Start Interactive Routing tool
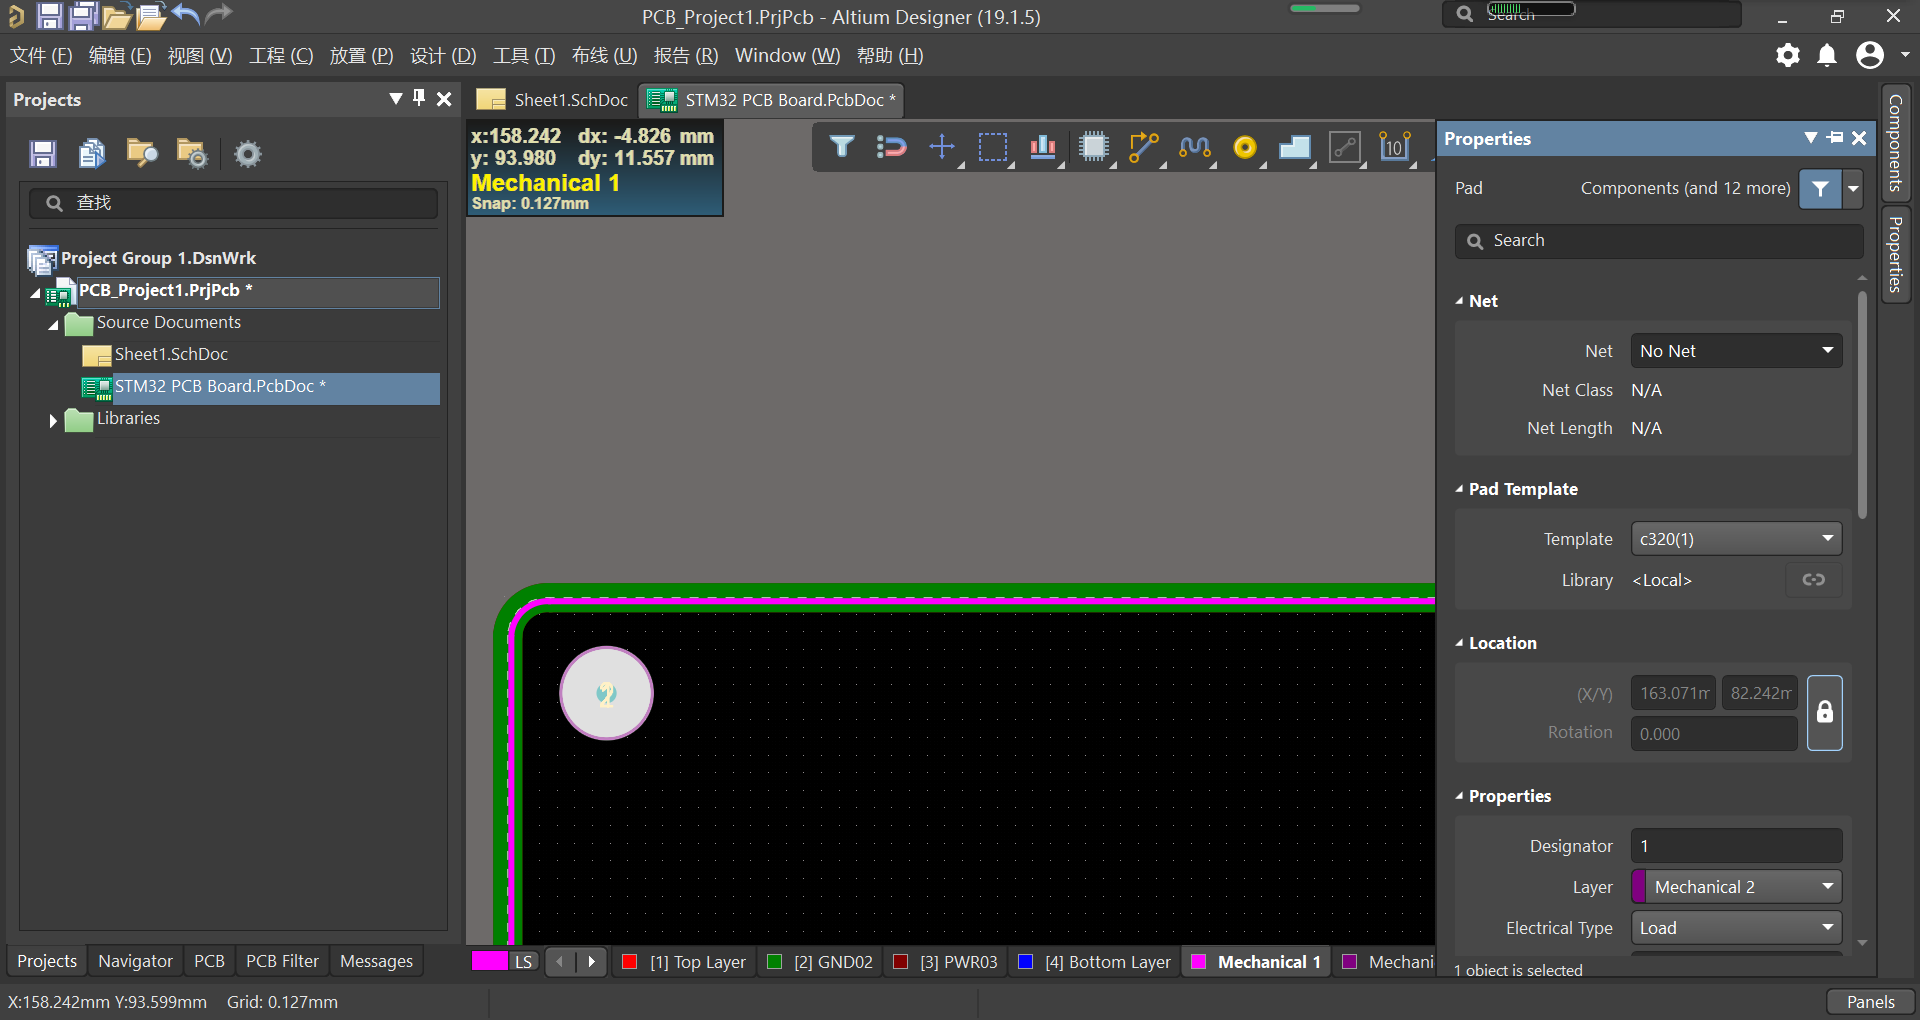Image resolution: width=1920 pixels, height=1020 pixels. click(1144, 147)
